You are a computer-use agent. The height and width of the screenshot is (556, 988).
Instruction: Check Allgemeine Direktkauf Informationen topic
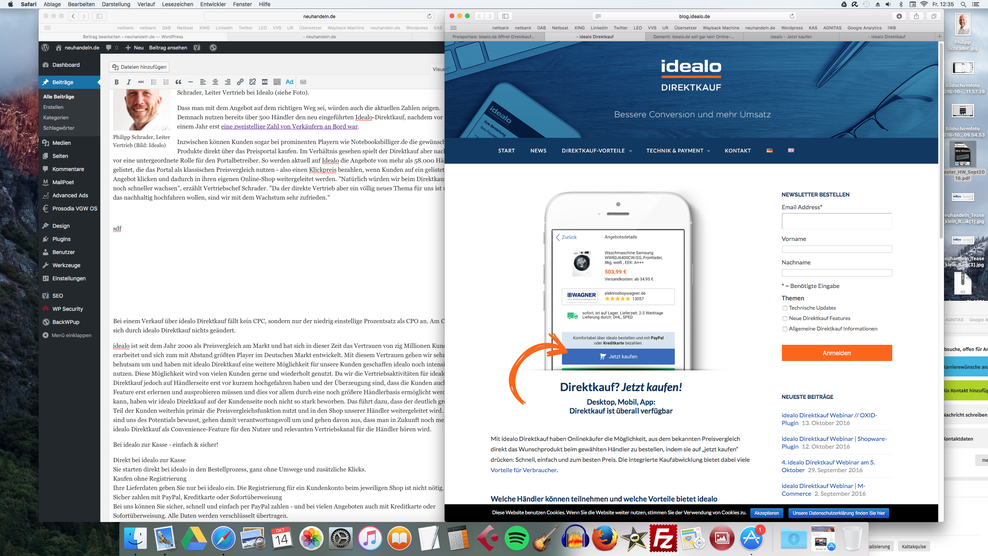tap(785, 329)
